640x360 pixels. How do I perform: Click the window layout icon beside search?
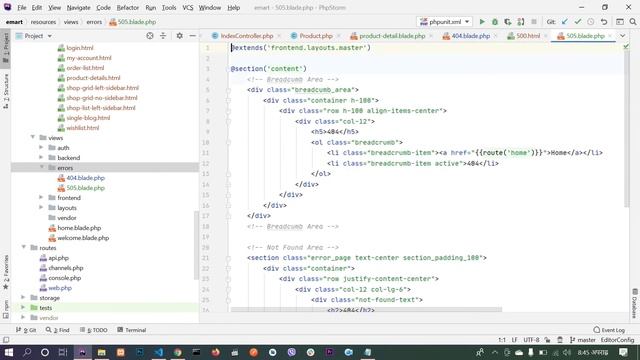620,22
